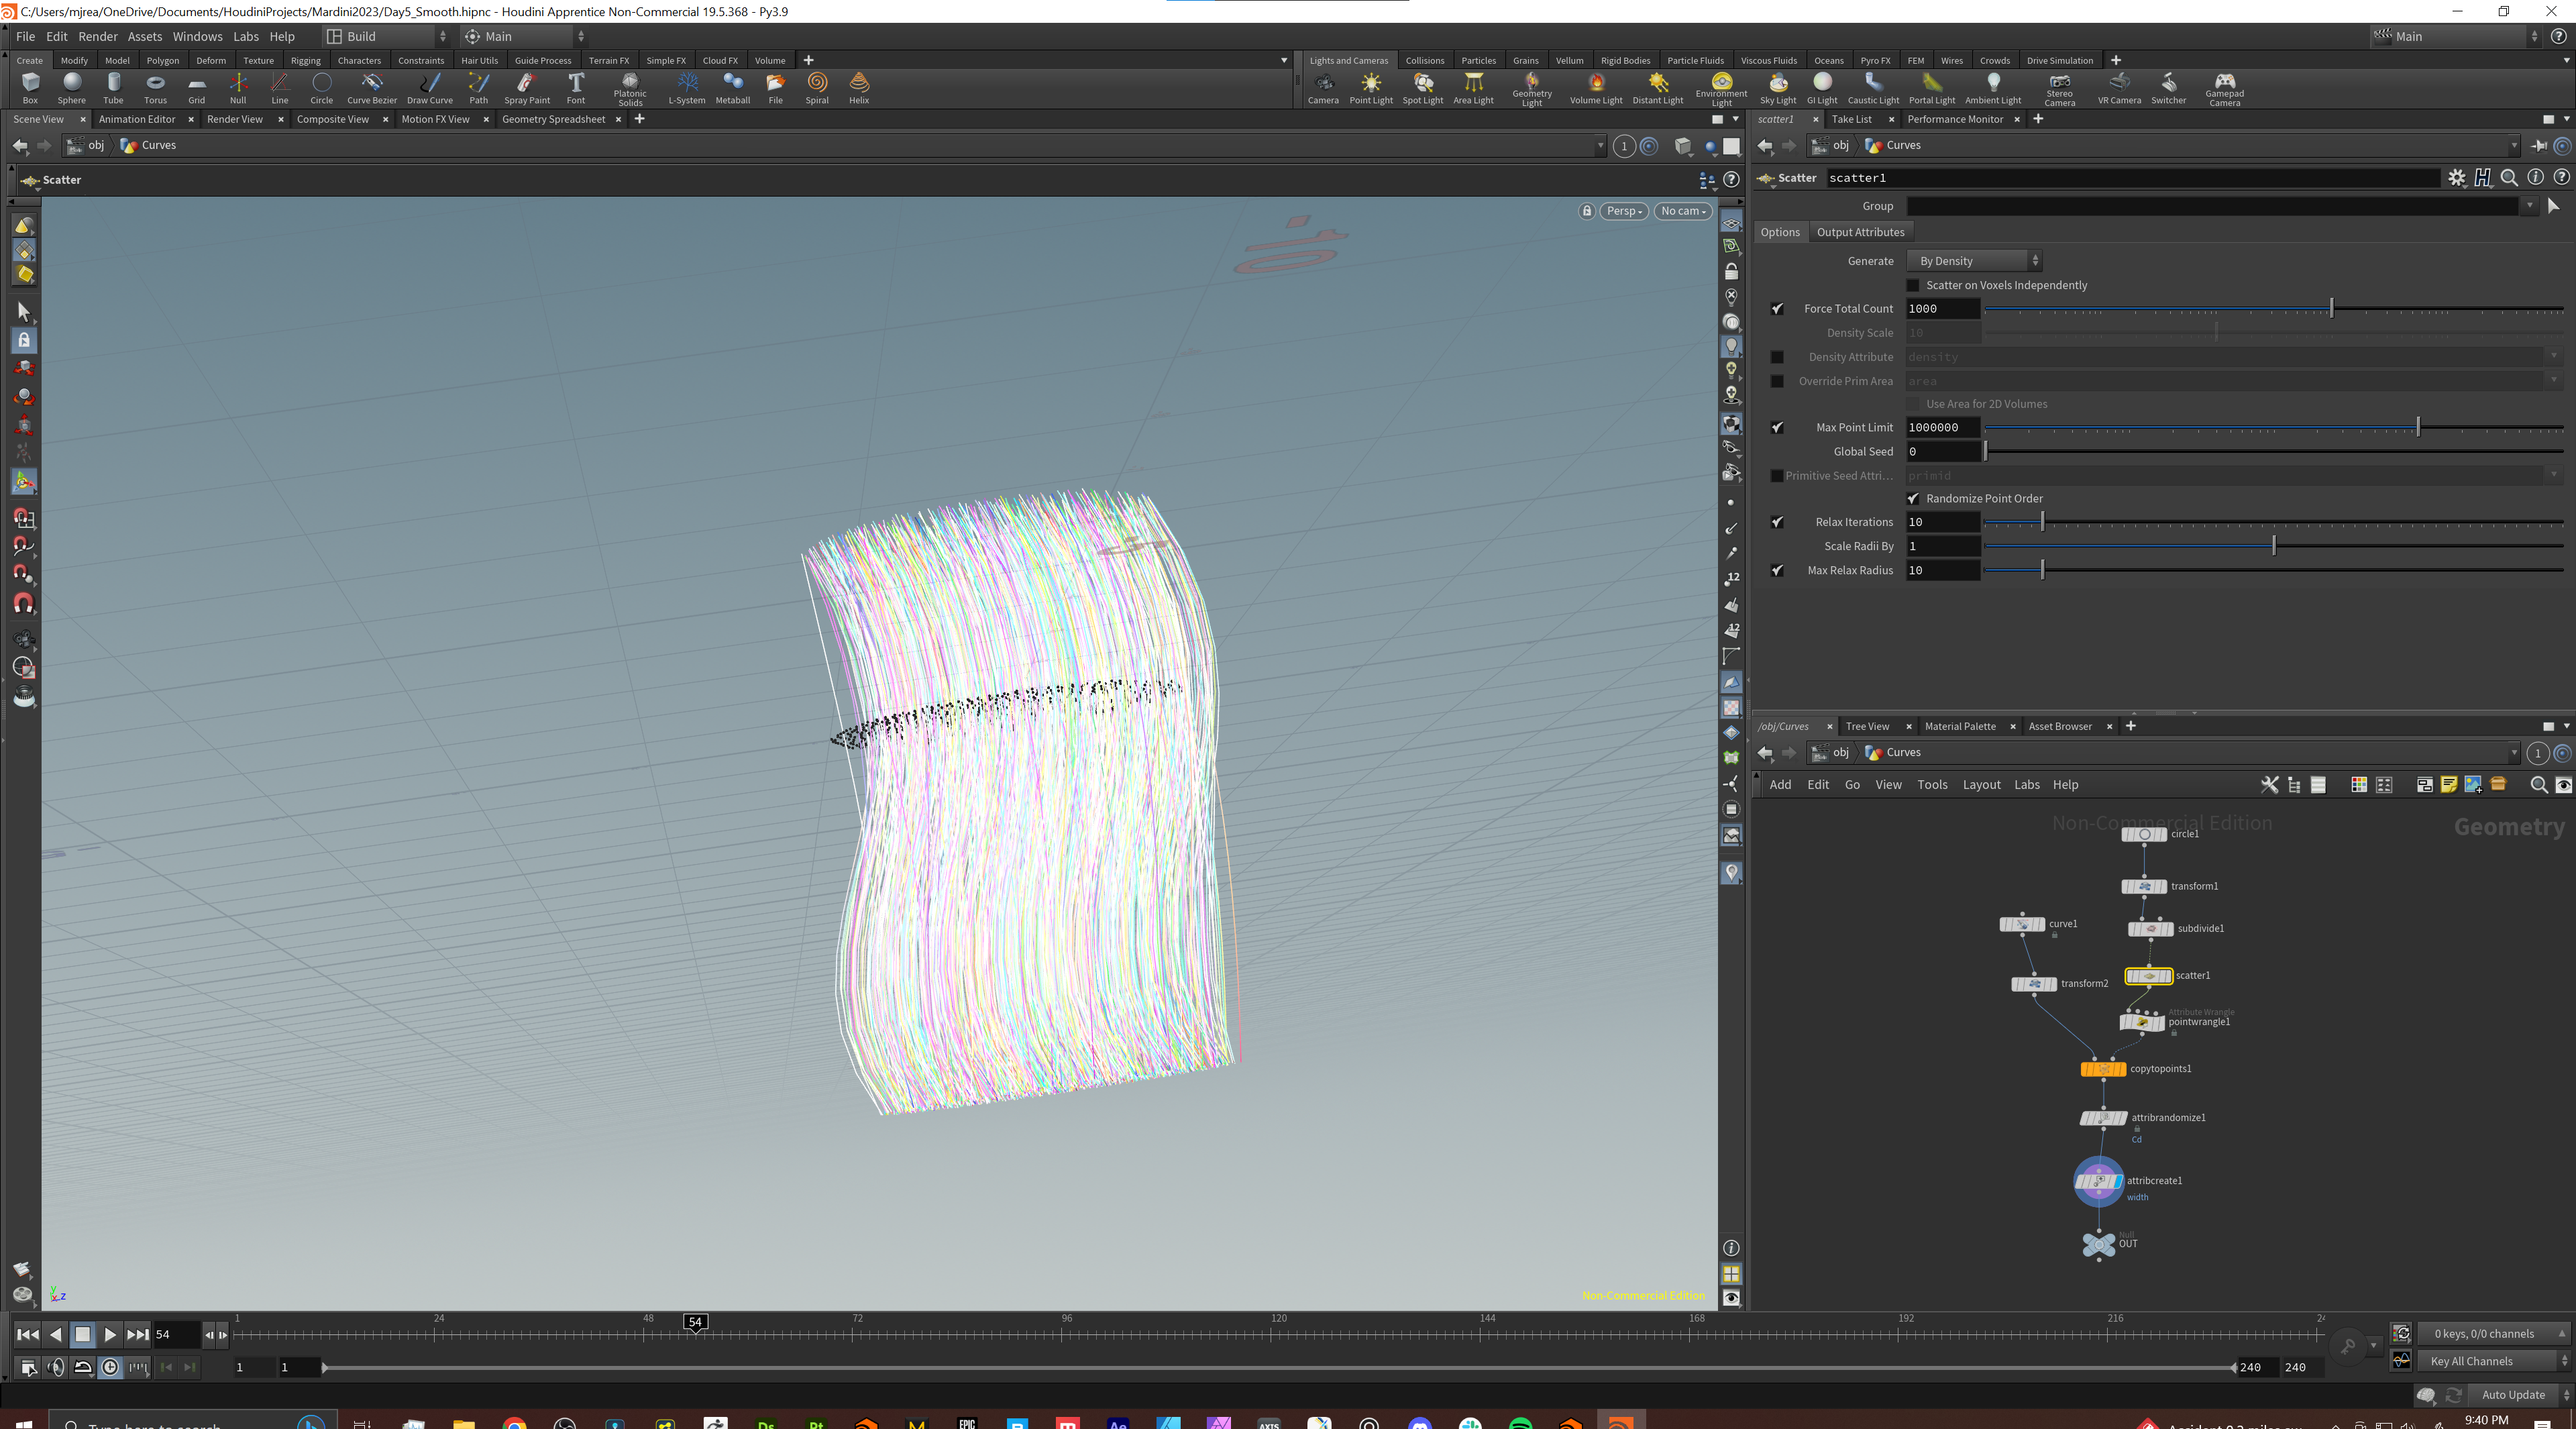Select the Deform shelf tab
Screen dimensions: 2576x1429
click(x=211, y=61)
